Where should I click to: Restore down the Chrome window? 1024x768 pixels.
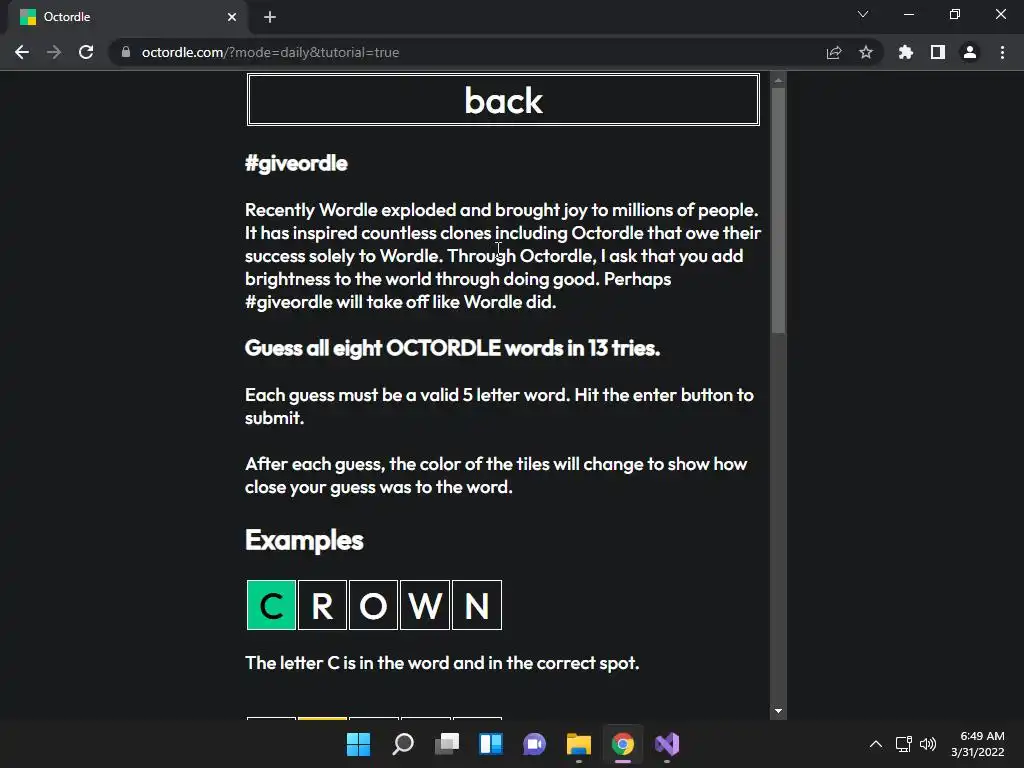coord(955,14)
